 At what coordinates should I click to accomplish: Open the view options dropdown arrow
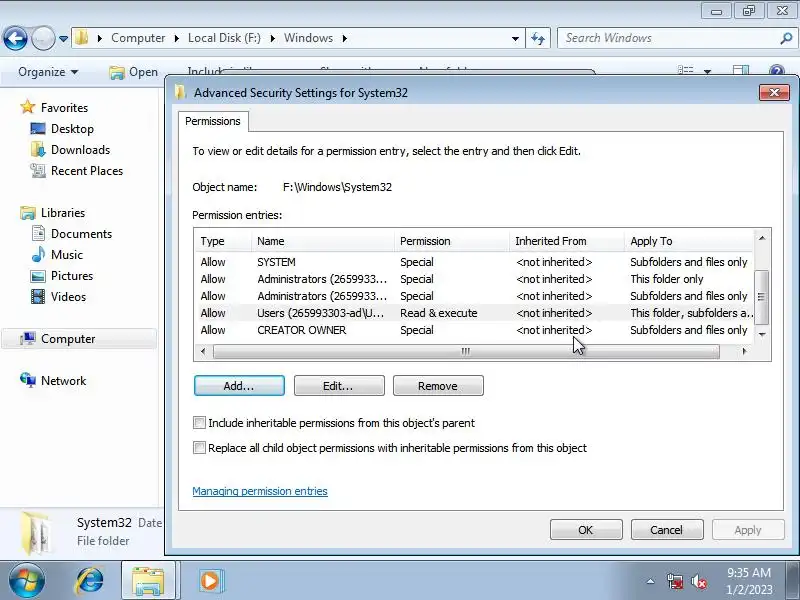708,72
